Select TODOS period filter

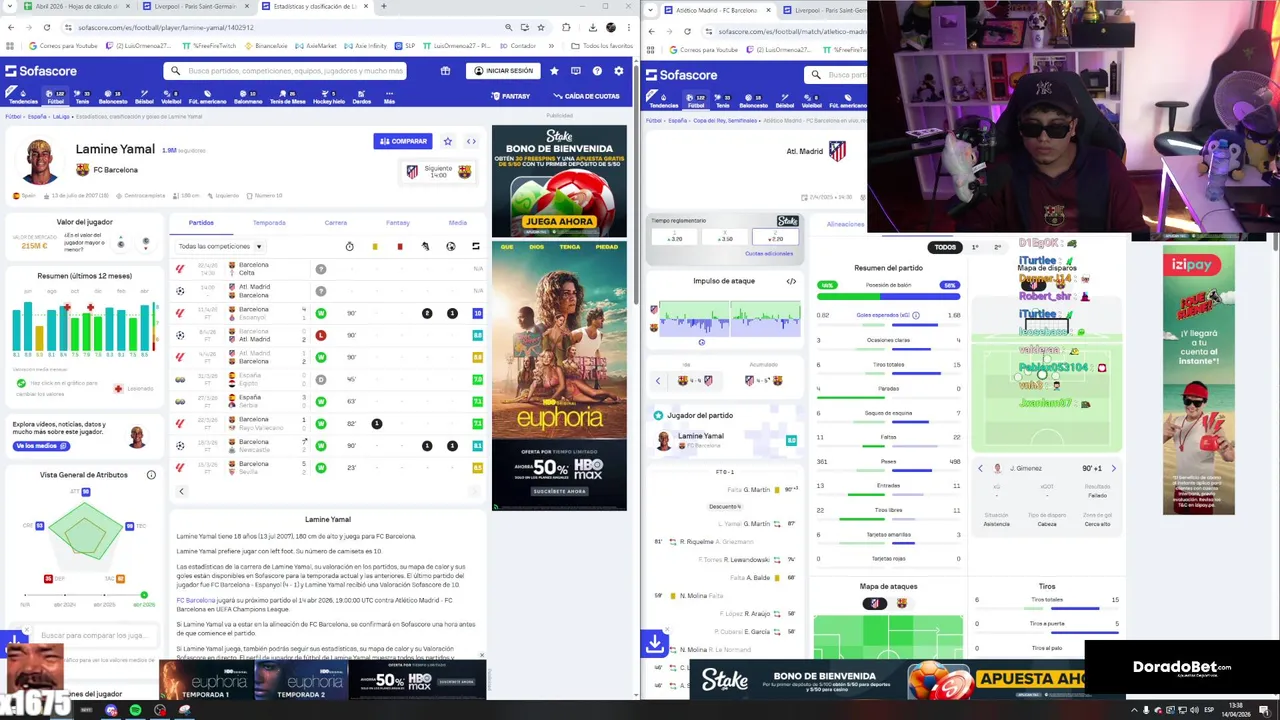[x=945, y=247]
